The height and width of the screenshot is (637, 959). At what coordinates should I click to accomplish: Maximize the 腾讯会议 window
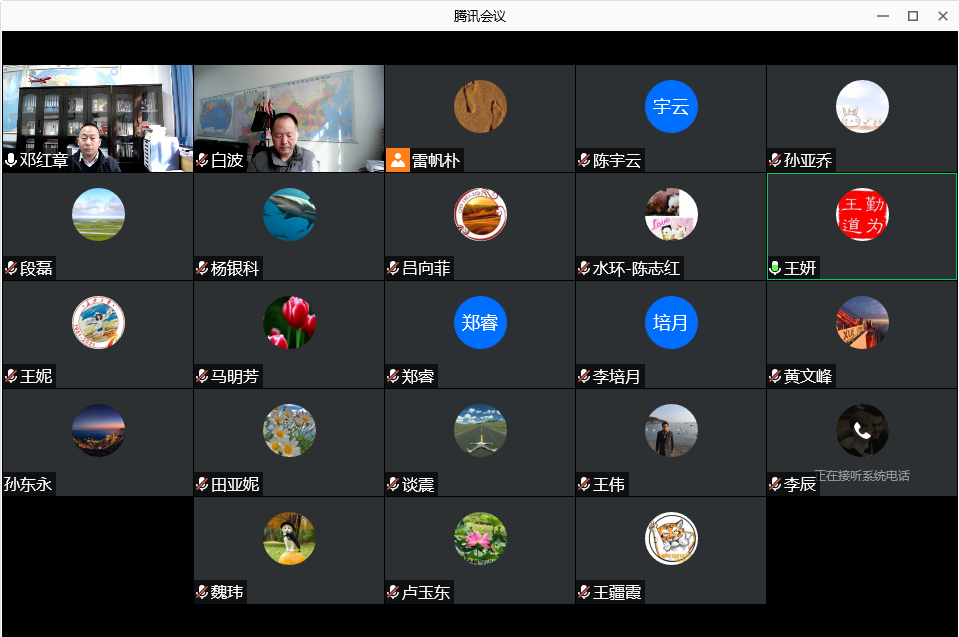(912, 16)
